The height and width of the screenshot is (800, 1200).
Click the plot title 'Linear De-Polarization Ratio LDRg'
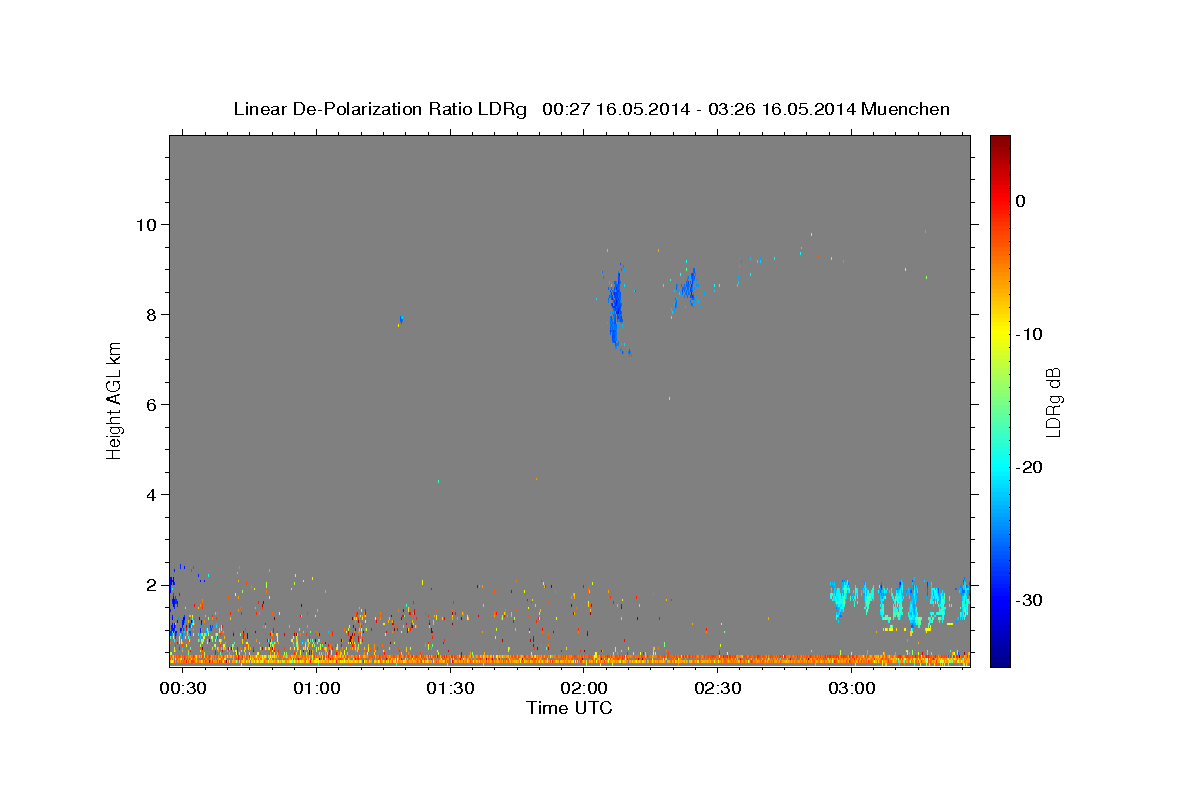pos(379,109)
